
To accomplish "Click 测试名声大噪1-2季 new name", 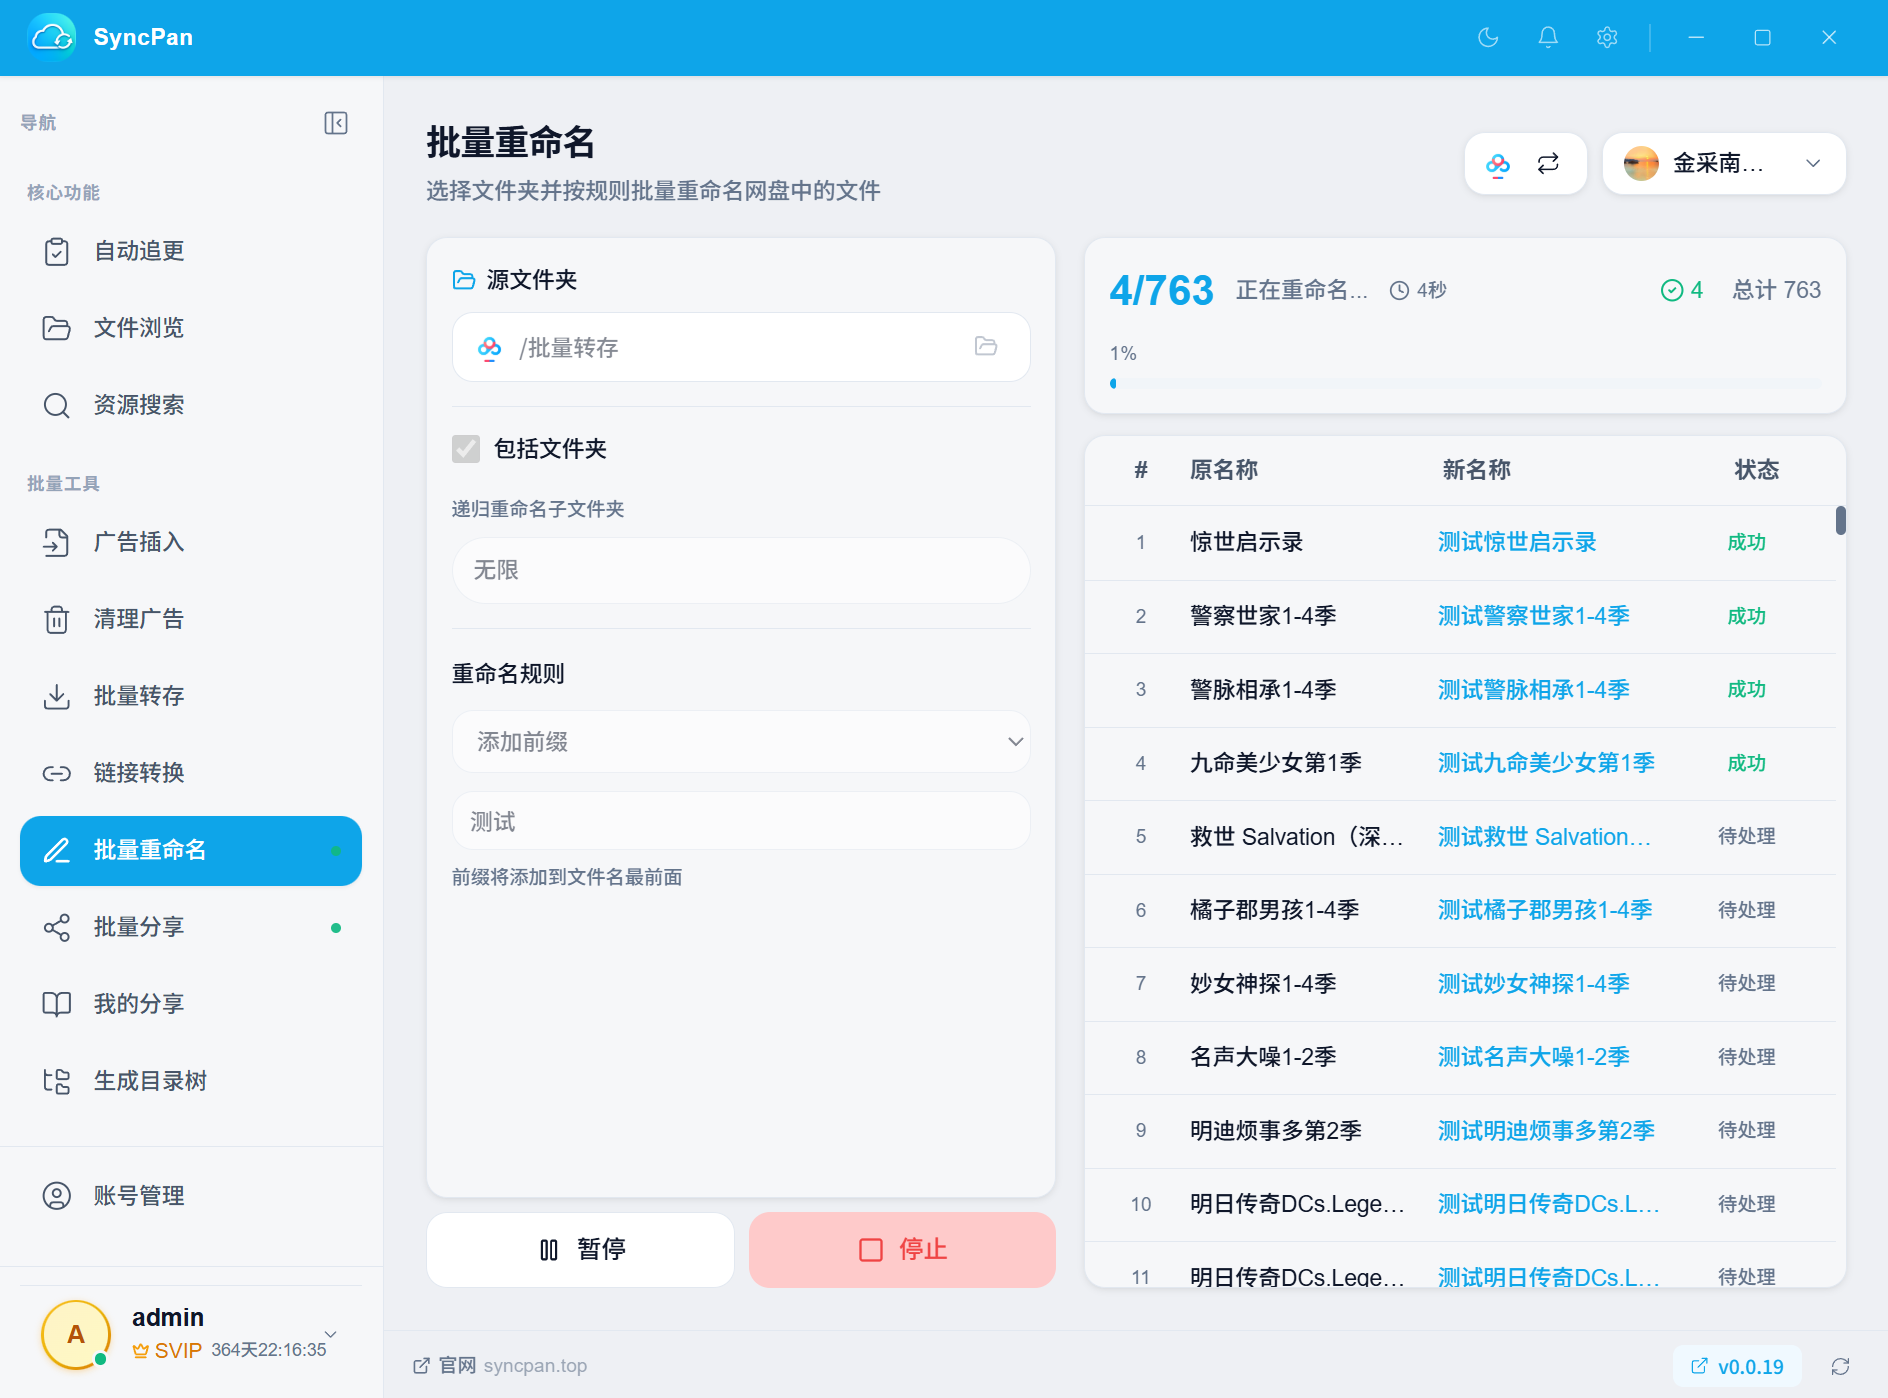I will click(1534, 1057).
